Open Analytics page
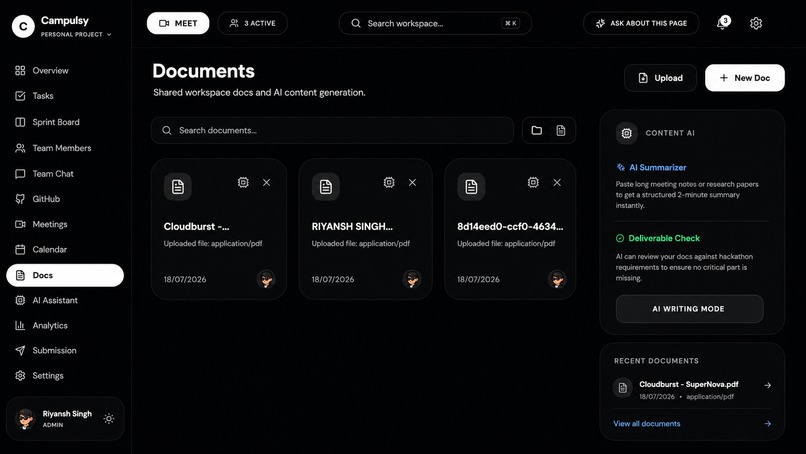The image size is (806, 454). pos(65,325)
